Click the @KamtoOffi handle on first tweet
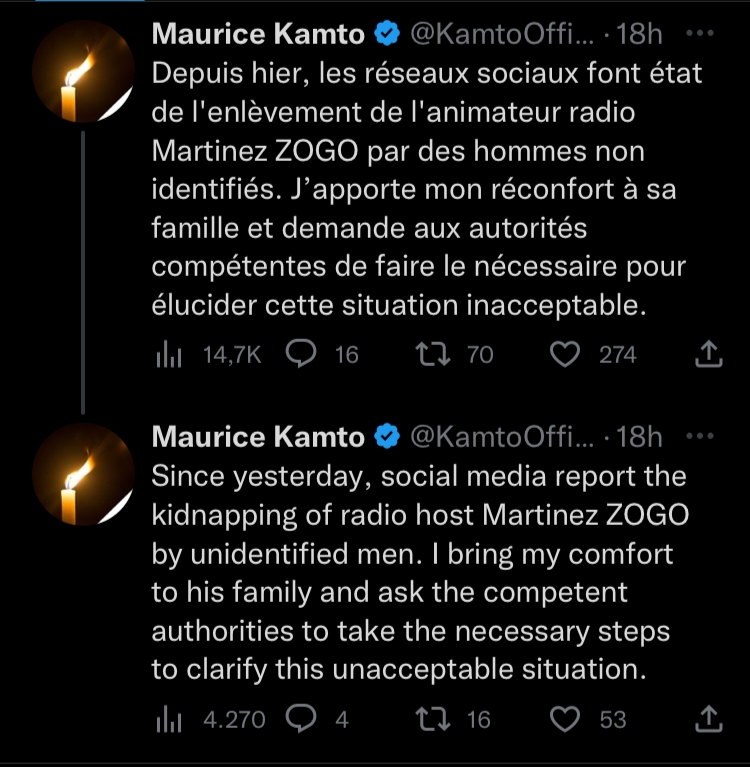 point(502,34)
